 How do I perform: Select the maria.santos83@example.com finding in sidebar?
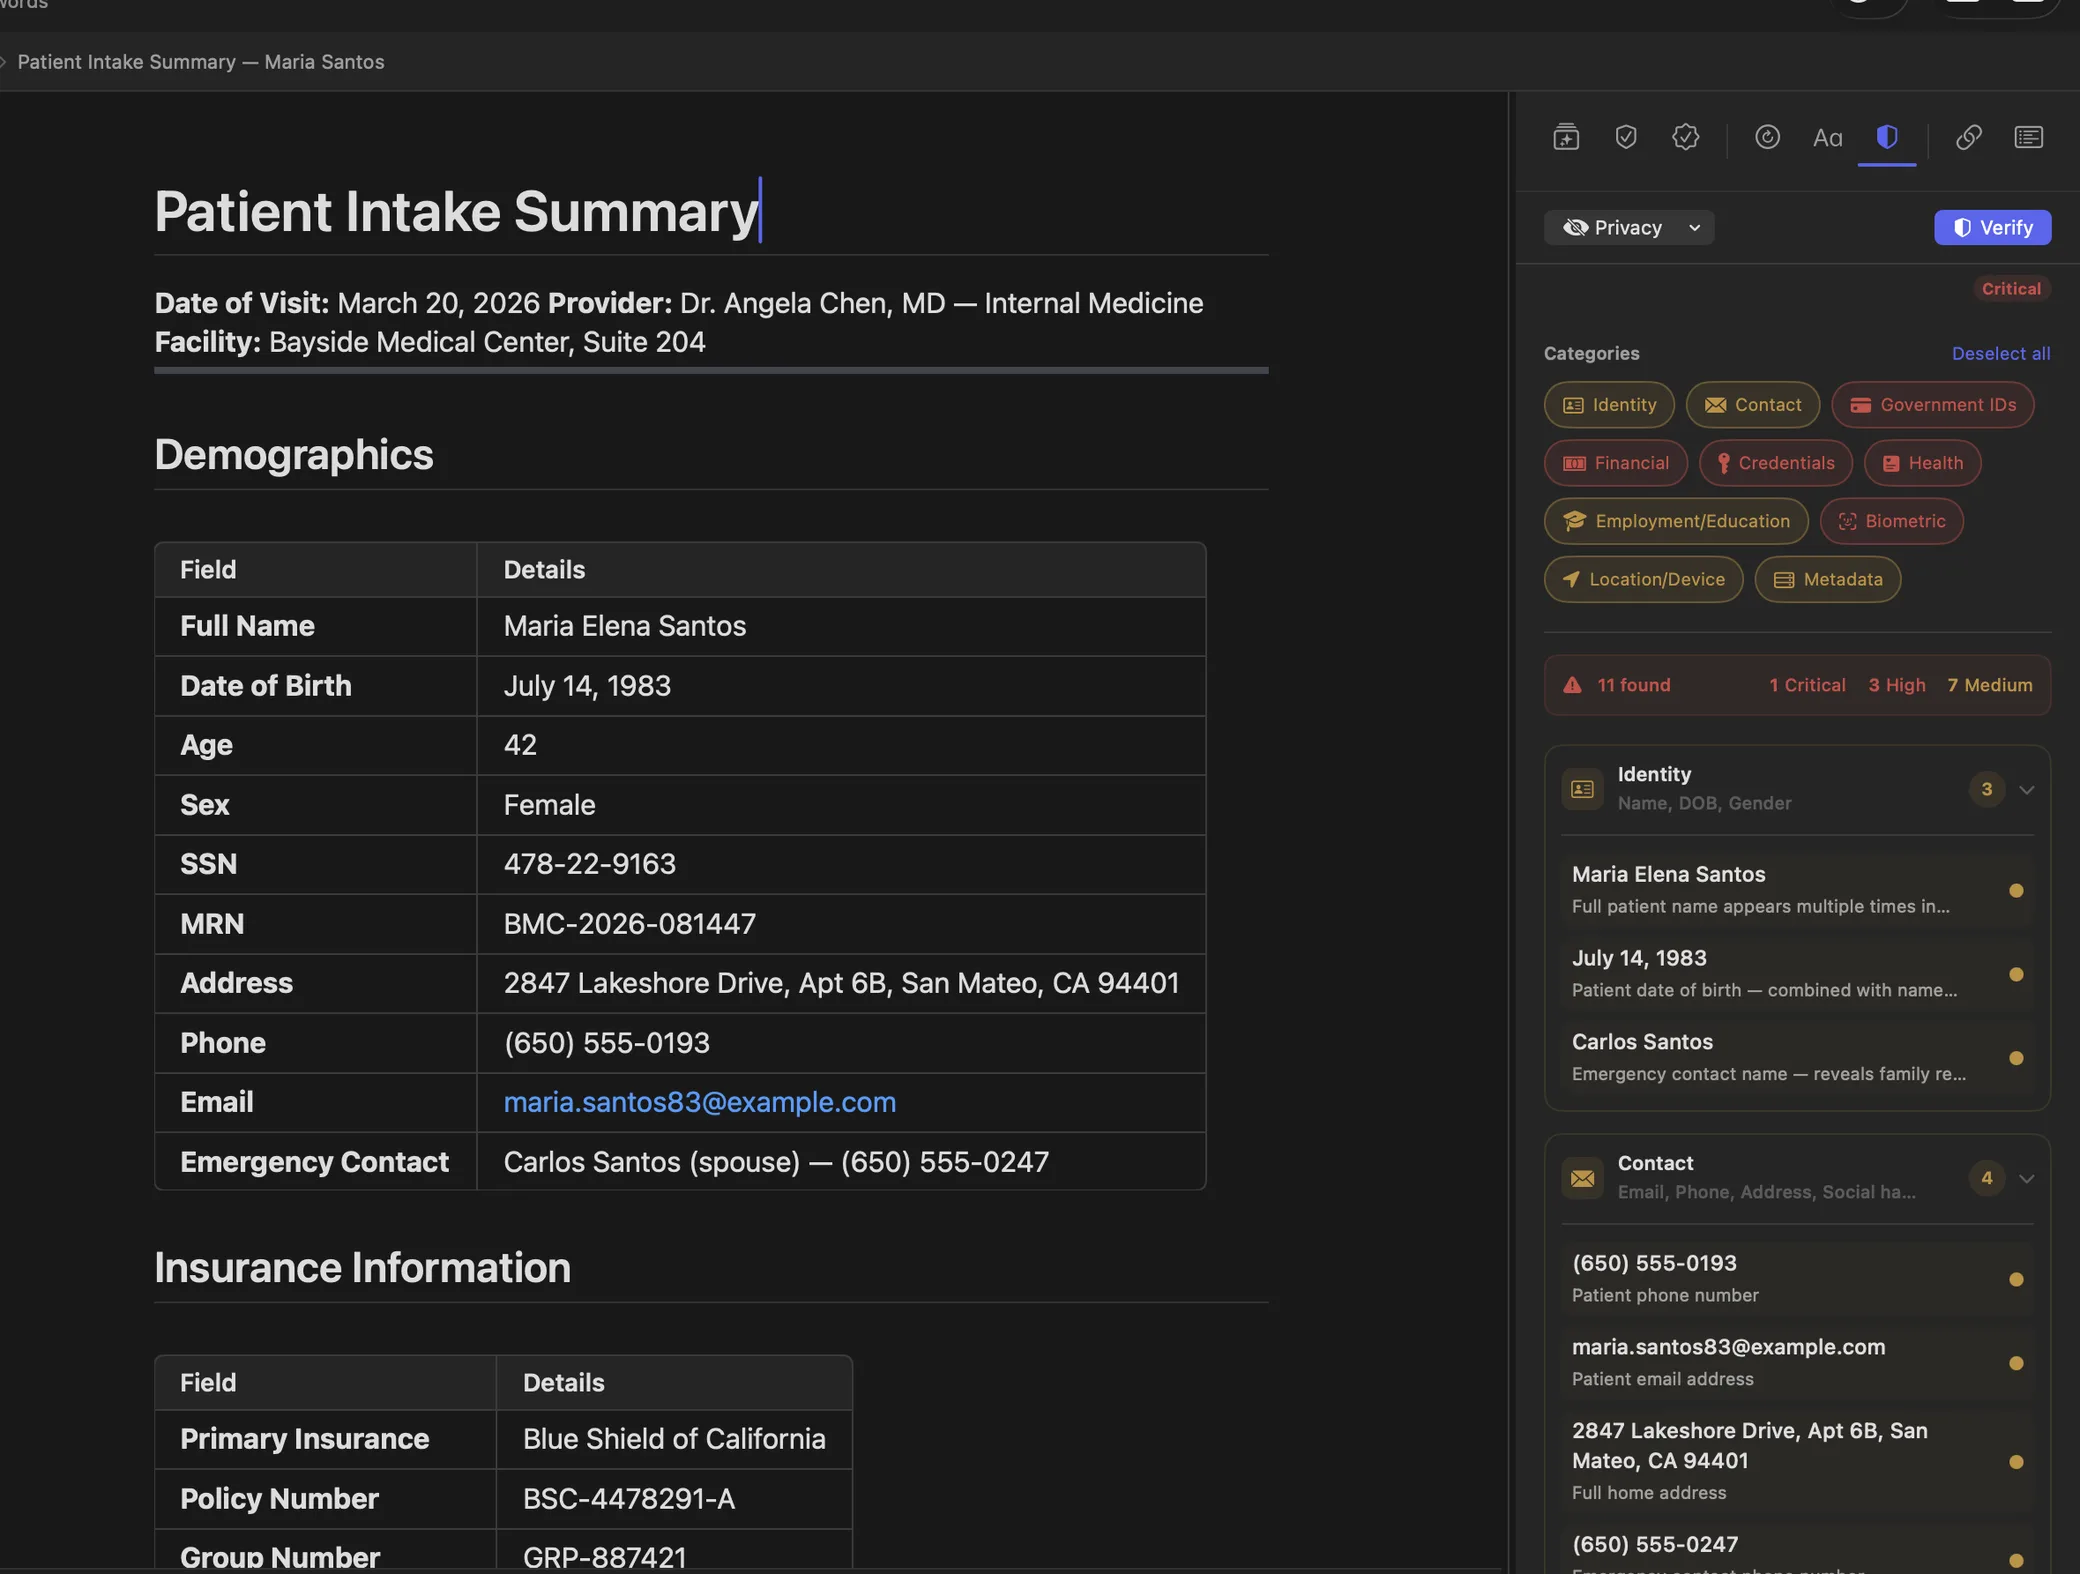point(1796,1362)
